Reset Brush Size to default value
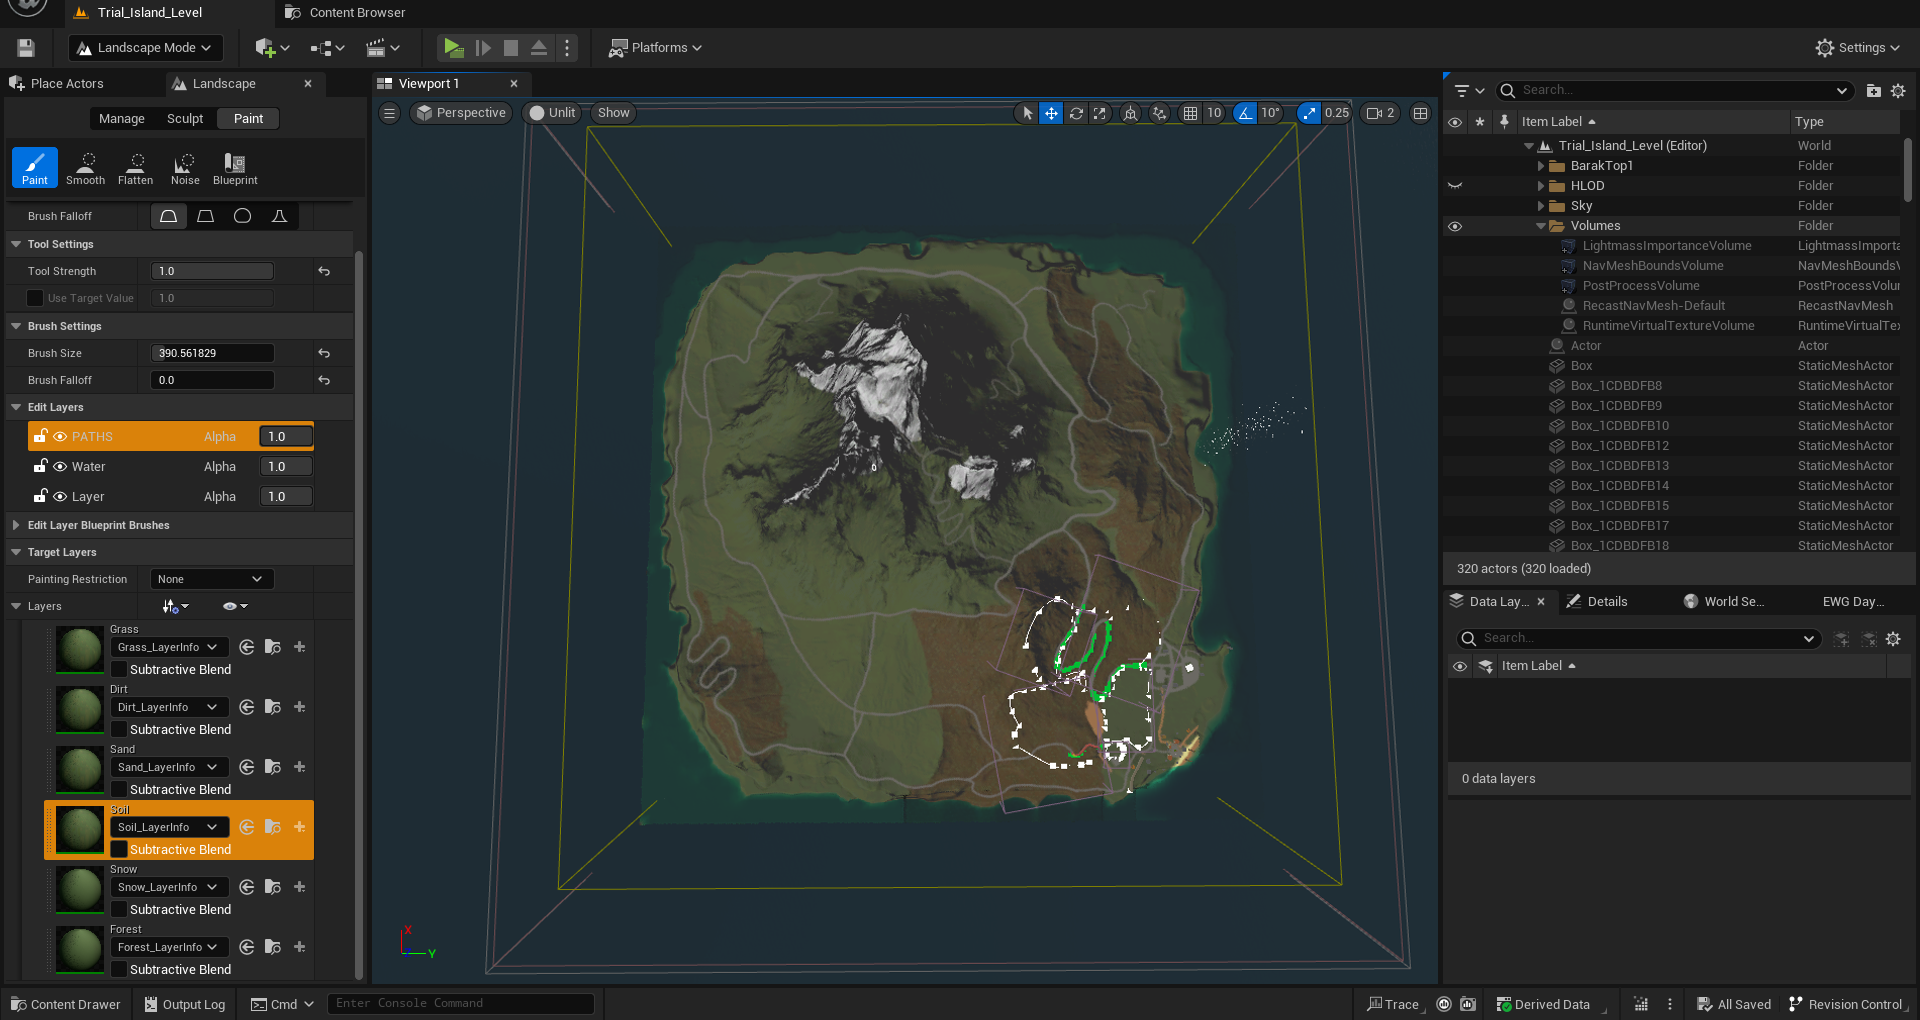The width and height of the screenshot is (1920, 1020). pyautogui.click(x=324, y=353)
